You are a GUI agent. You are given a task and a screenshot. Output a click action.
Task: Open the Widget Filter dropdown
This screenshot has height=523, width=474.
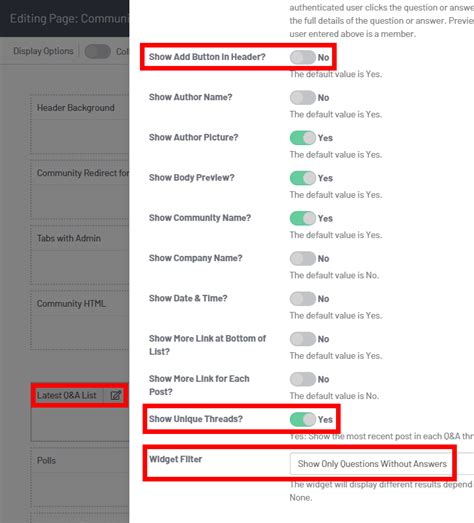[x=382, y=464]
